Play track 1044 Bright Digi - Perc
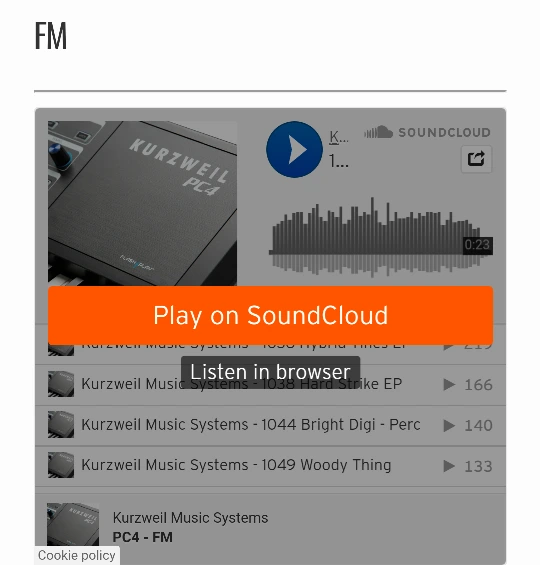 pos(251,425)
